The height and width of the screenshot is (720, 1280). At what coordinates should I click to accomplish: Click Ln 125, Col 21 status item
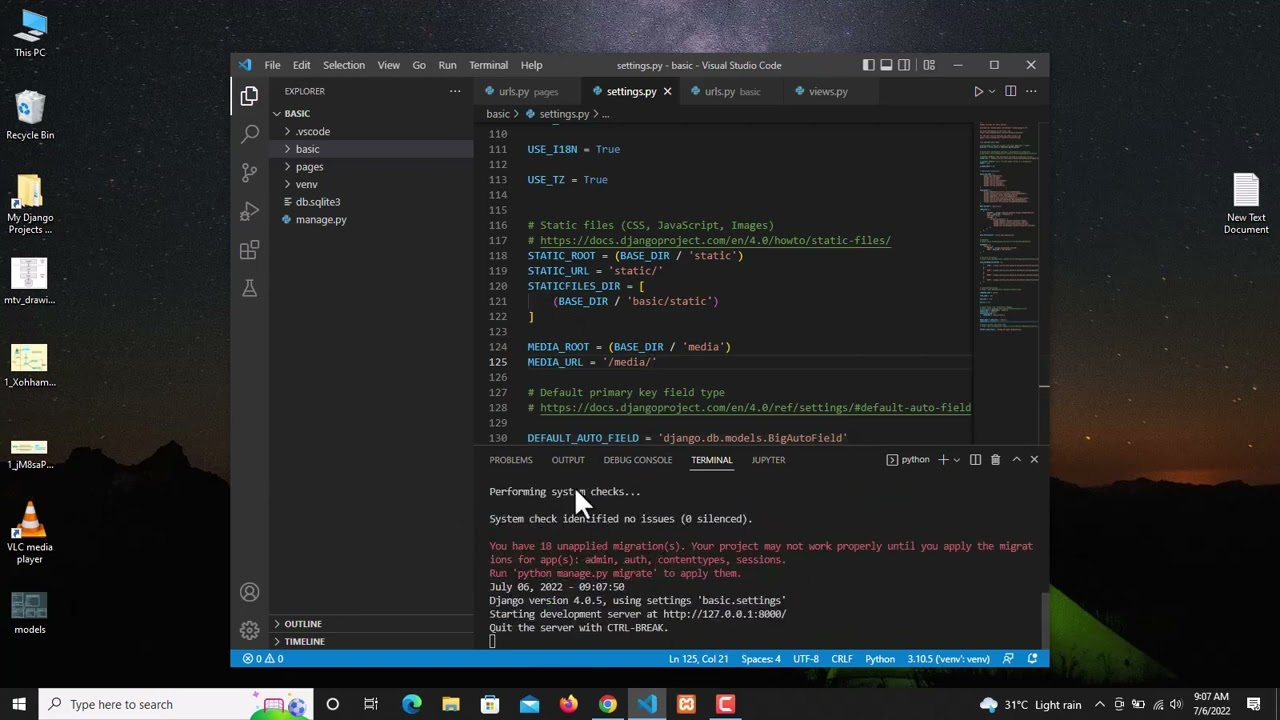point(698,659)
